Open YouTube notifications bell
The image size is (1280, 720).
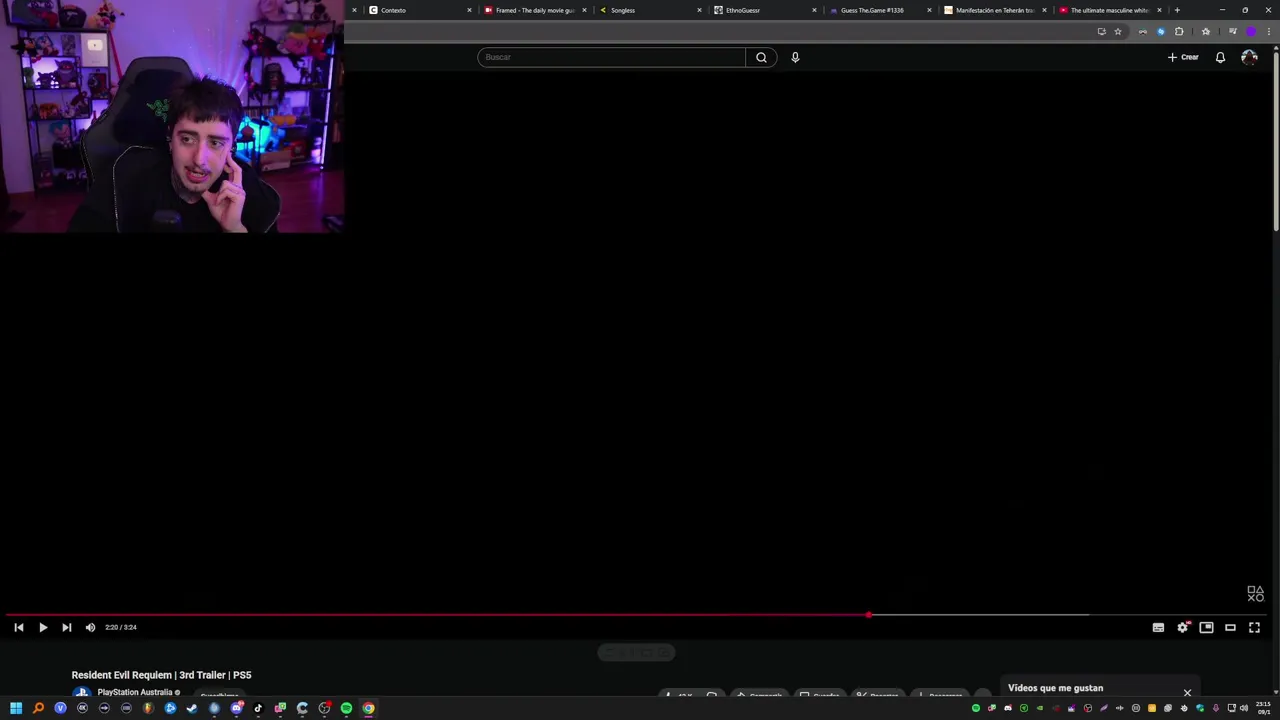[x=1220, y=57]
